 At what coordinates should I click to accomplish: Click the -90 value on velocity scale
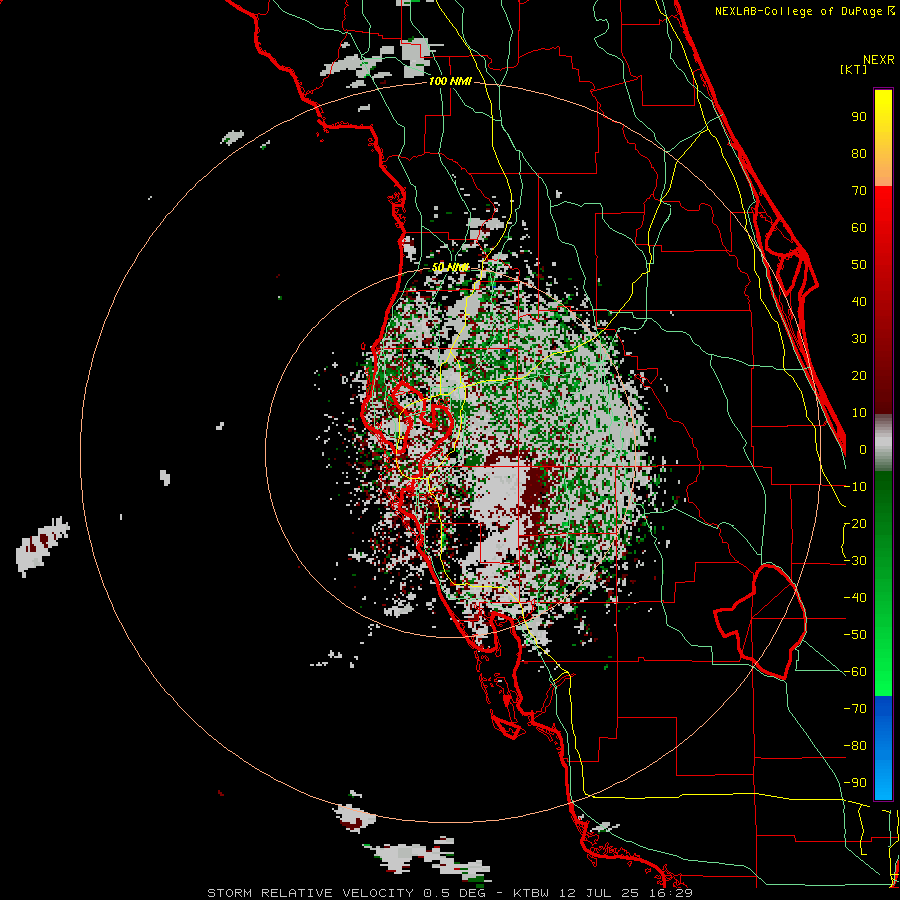coord(855,783)
